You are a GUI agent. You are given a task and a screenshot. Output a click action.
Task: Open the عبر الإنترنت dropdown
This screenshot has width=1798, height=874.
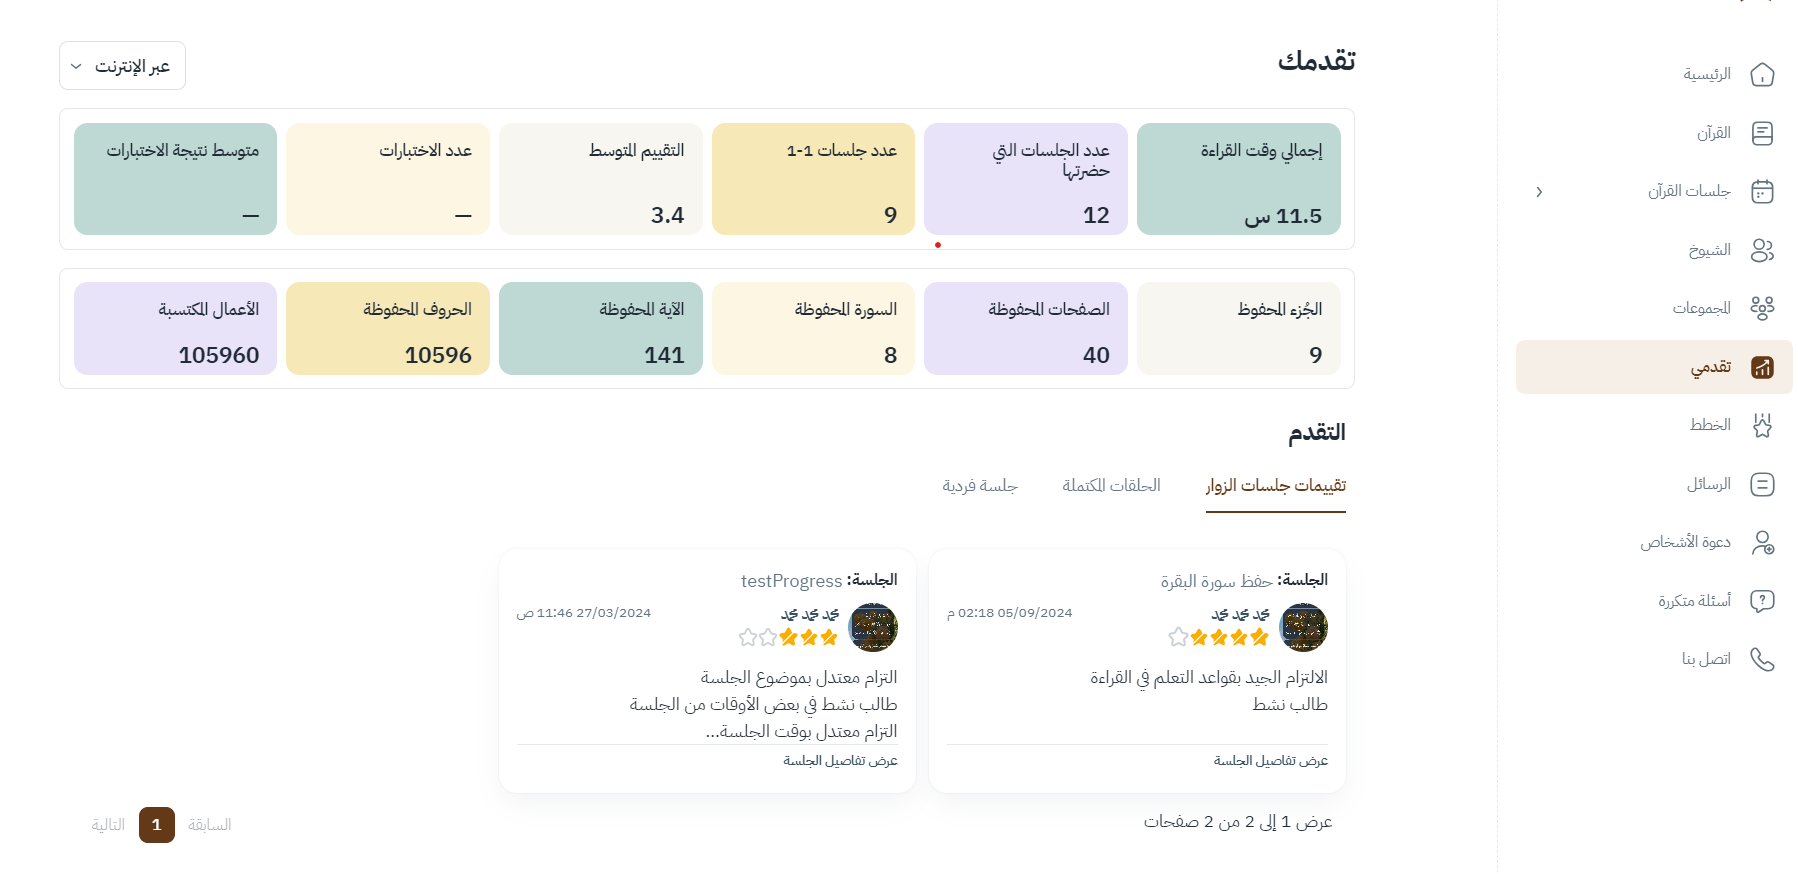tap(122, 66)
